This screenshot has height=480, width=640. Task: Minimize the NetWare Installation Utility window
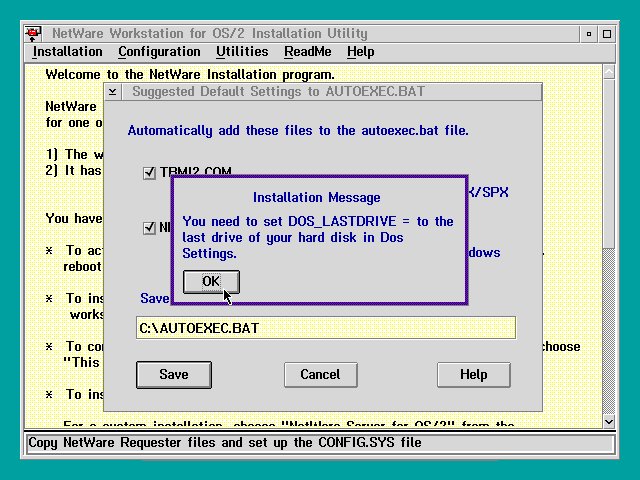point(589,34)
